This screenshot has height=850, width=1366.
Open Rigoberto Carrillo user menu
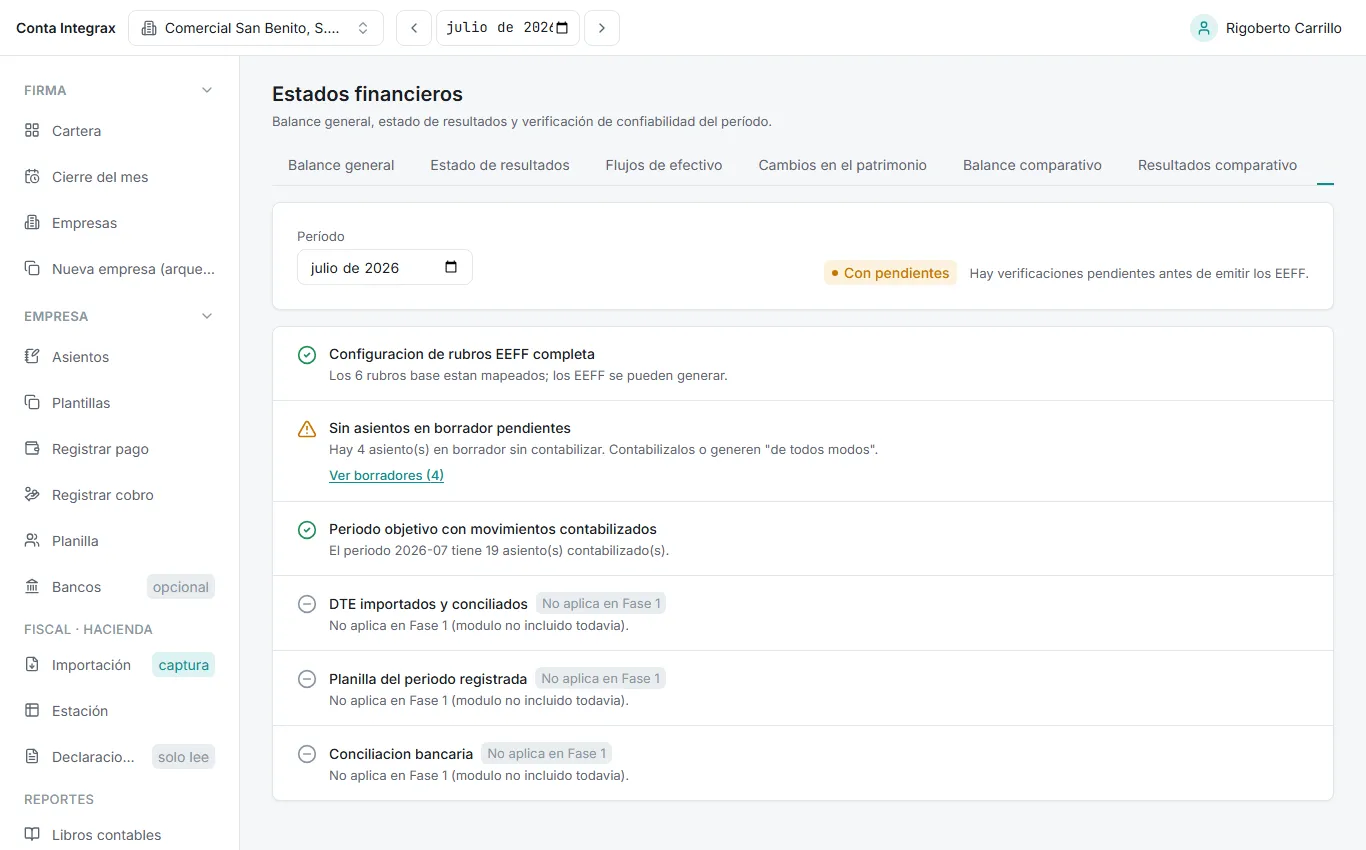(x=1266, y=28)
